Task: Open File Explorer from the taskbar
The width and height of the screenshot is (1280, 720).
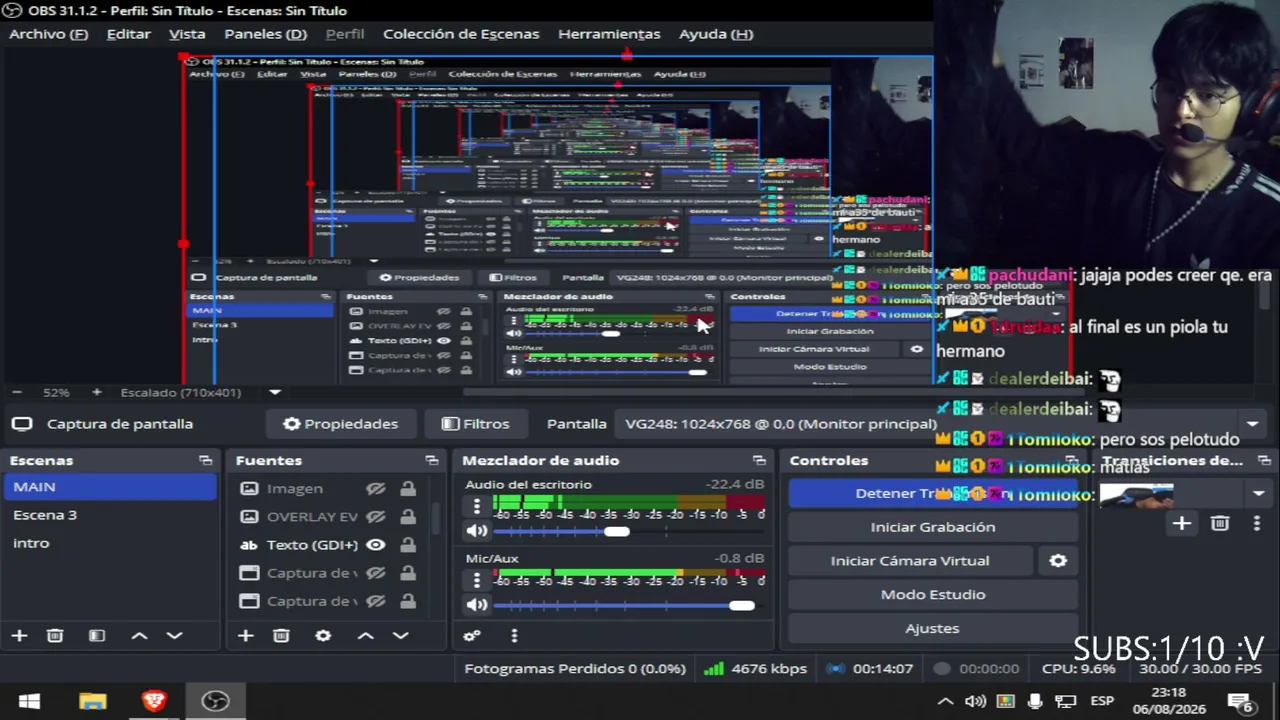Action: pyautogui.click(x=92, y=701)
